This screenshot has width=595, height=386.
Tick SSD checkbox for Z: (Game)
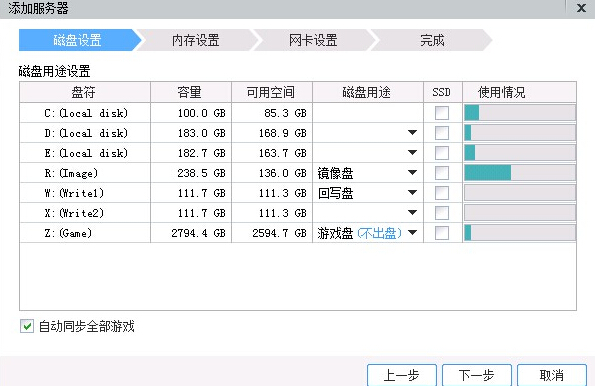click(x=442, y=233)
